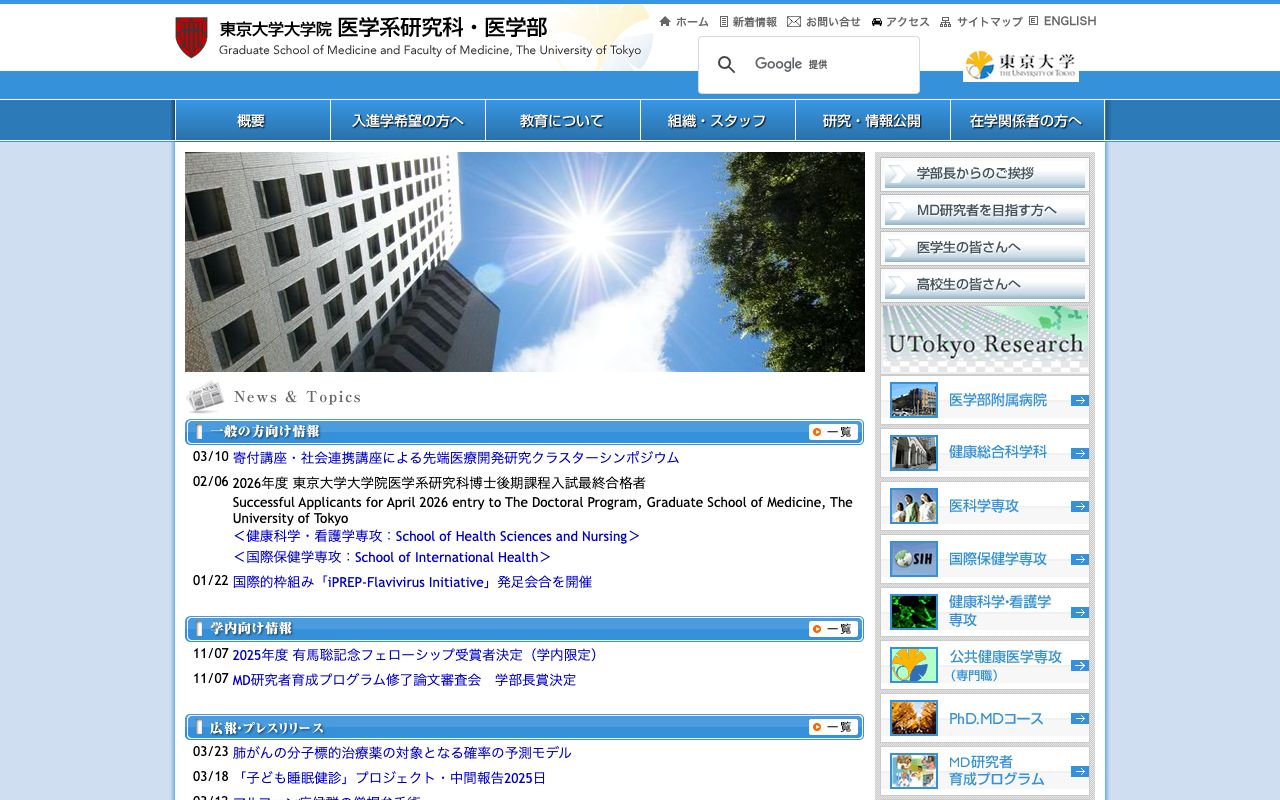Click the search magnifier icon
The width and height of the screenshot is (1280, 800).
[726, 64]
